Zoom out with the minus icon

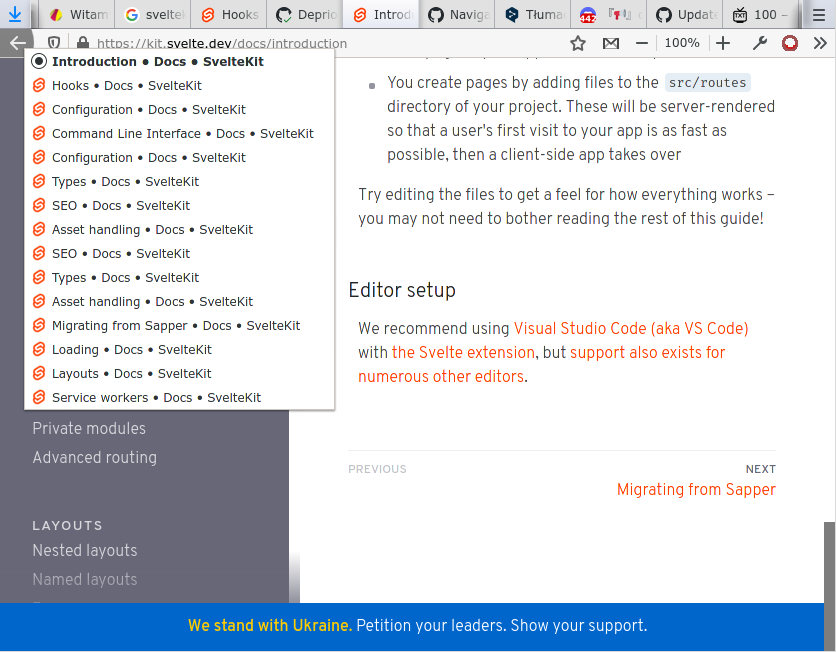coord(642,43)
